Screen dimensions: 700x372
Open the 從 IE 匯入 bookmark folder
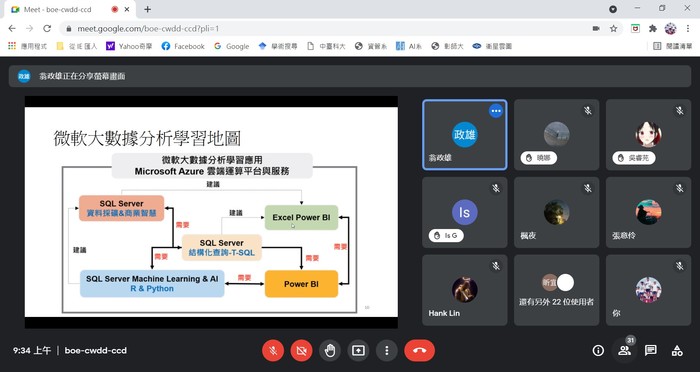(x=77, y=46)
